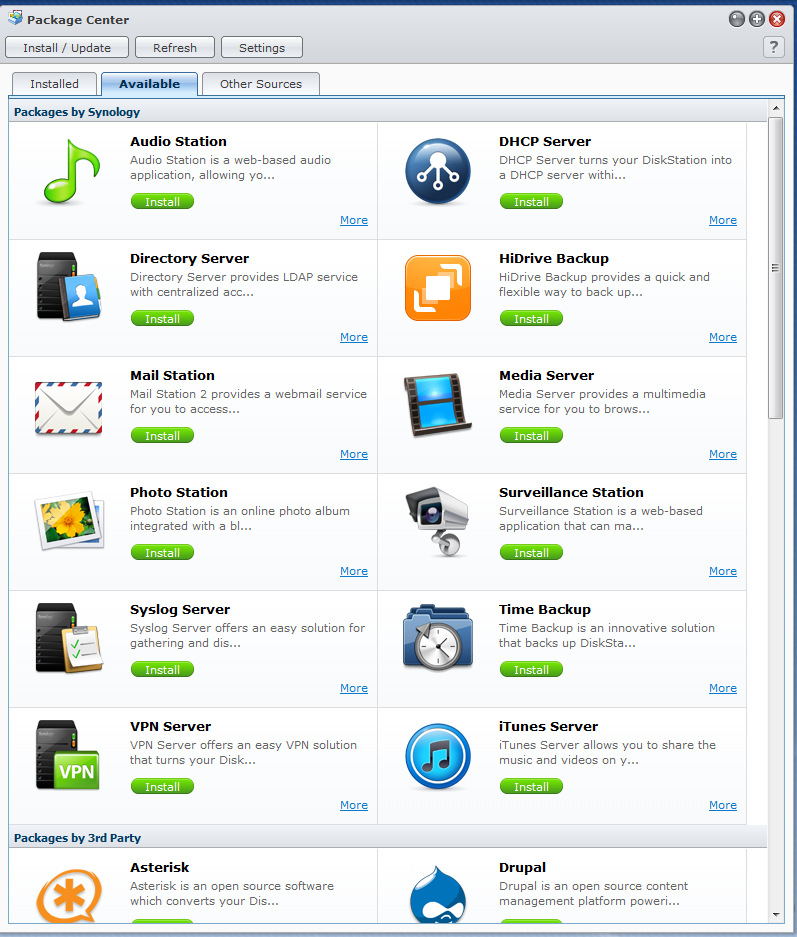Screen dimensions: 797x937
Task: Install Media Server
Action: point(531,436)
